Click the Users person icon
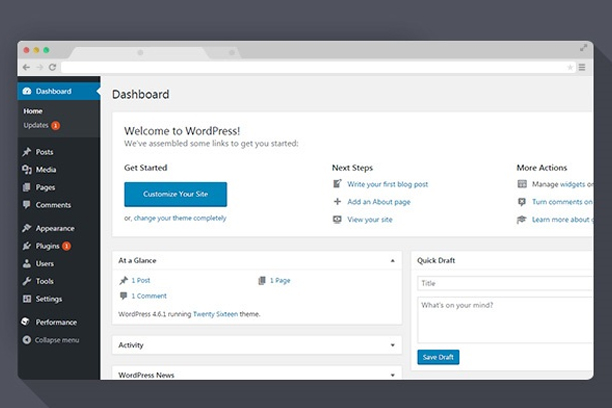The height and width of the screenshot is (408, 612). (27, 264)
